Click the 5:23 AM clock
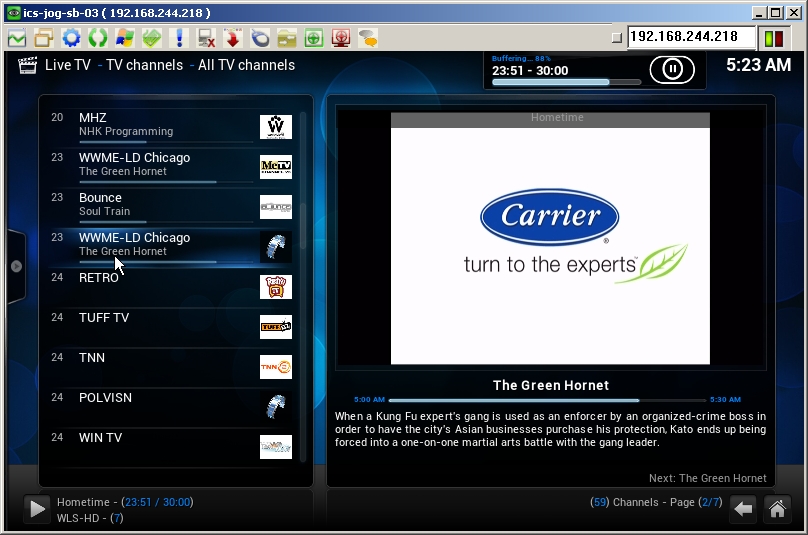 759,65
